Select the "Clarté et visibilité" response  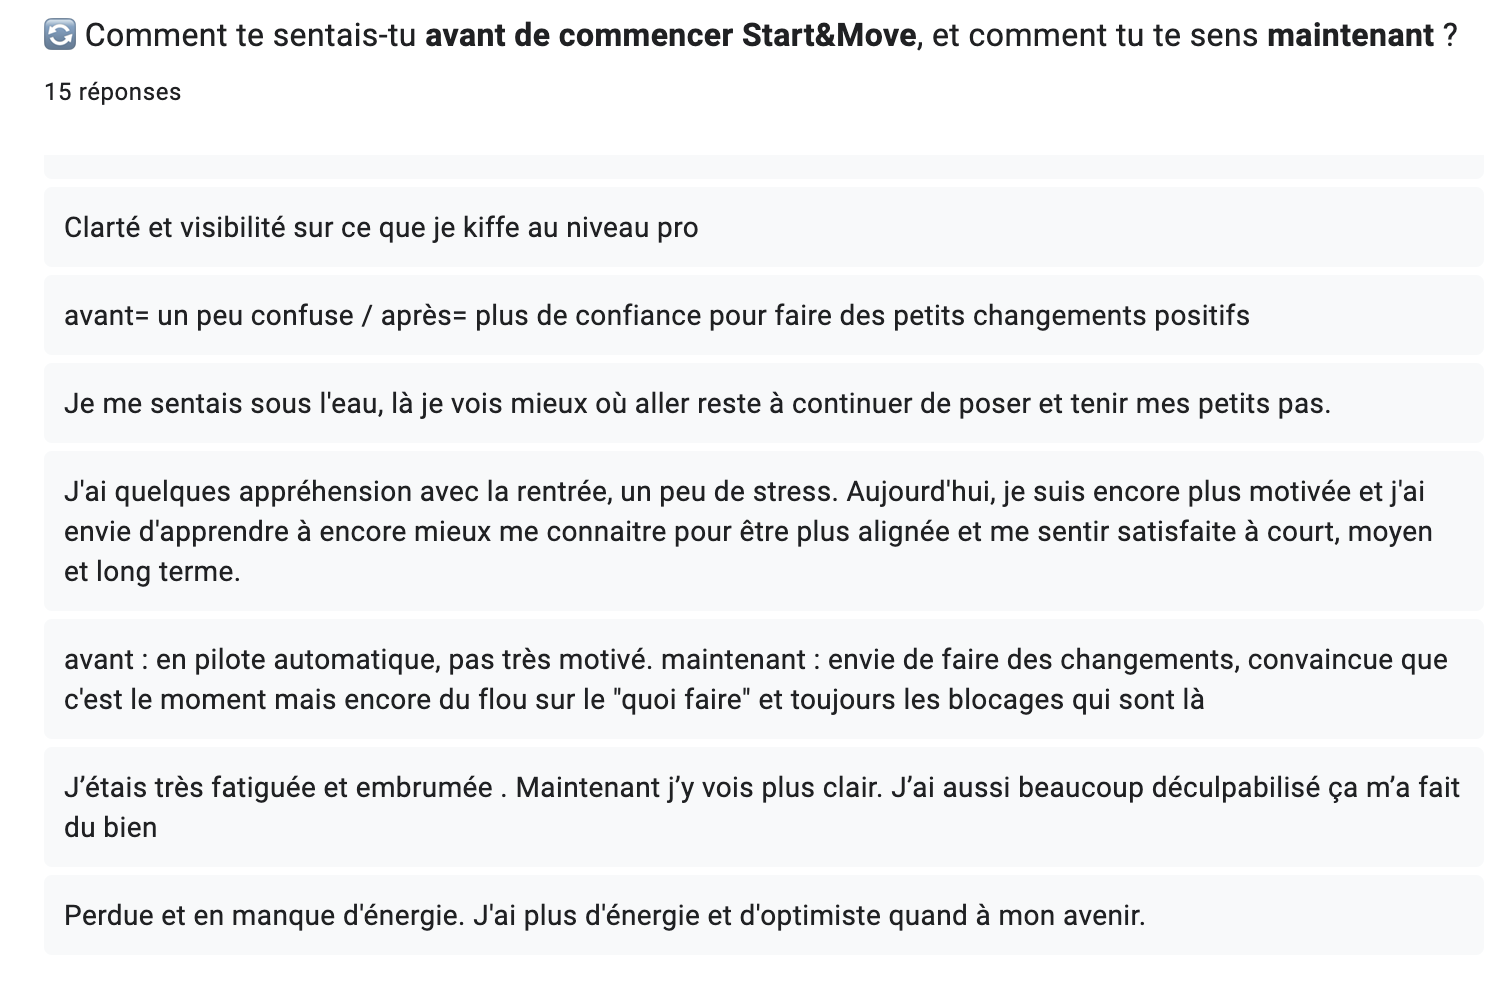click(x=763, y=227)
